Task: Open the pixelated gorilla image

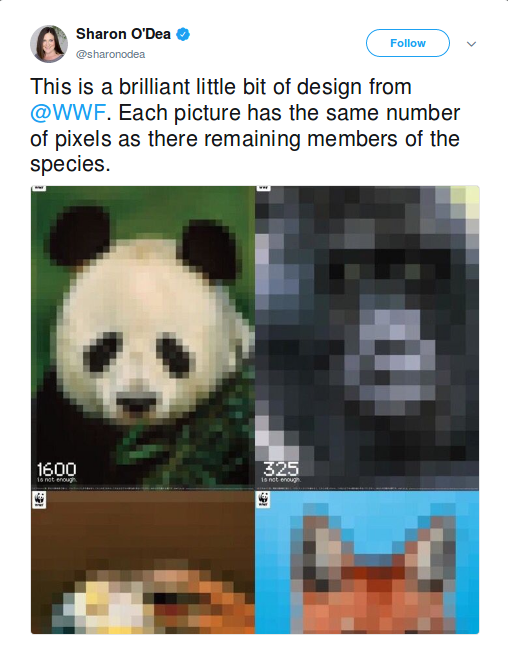Action: pos(367,337)
